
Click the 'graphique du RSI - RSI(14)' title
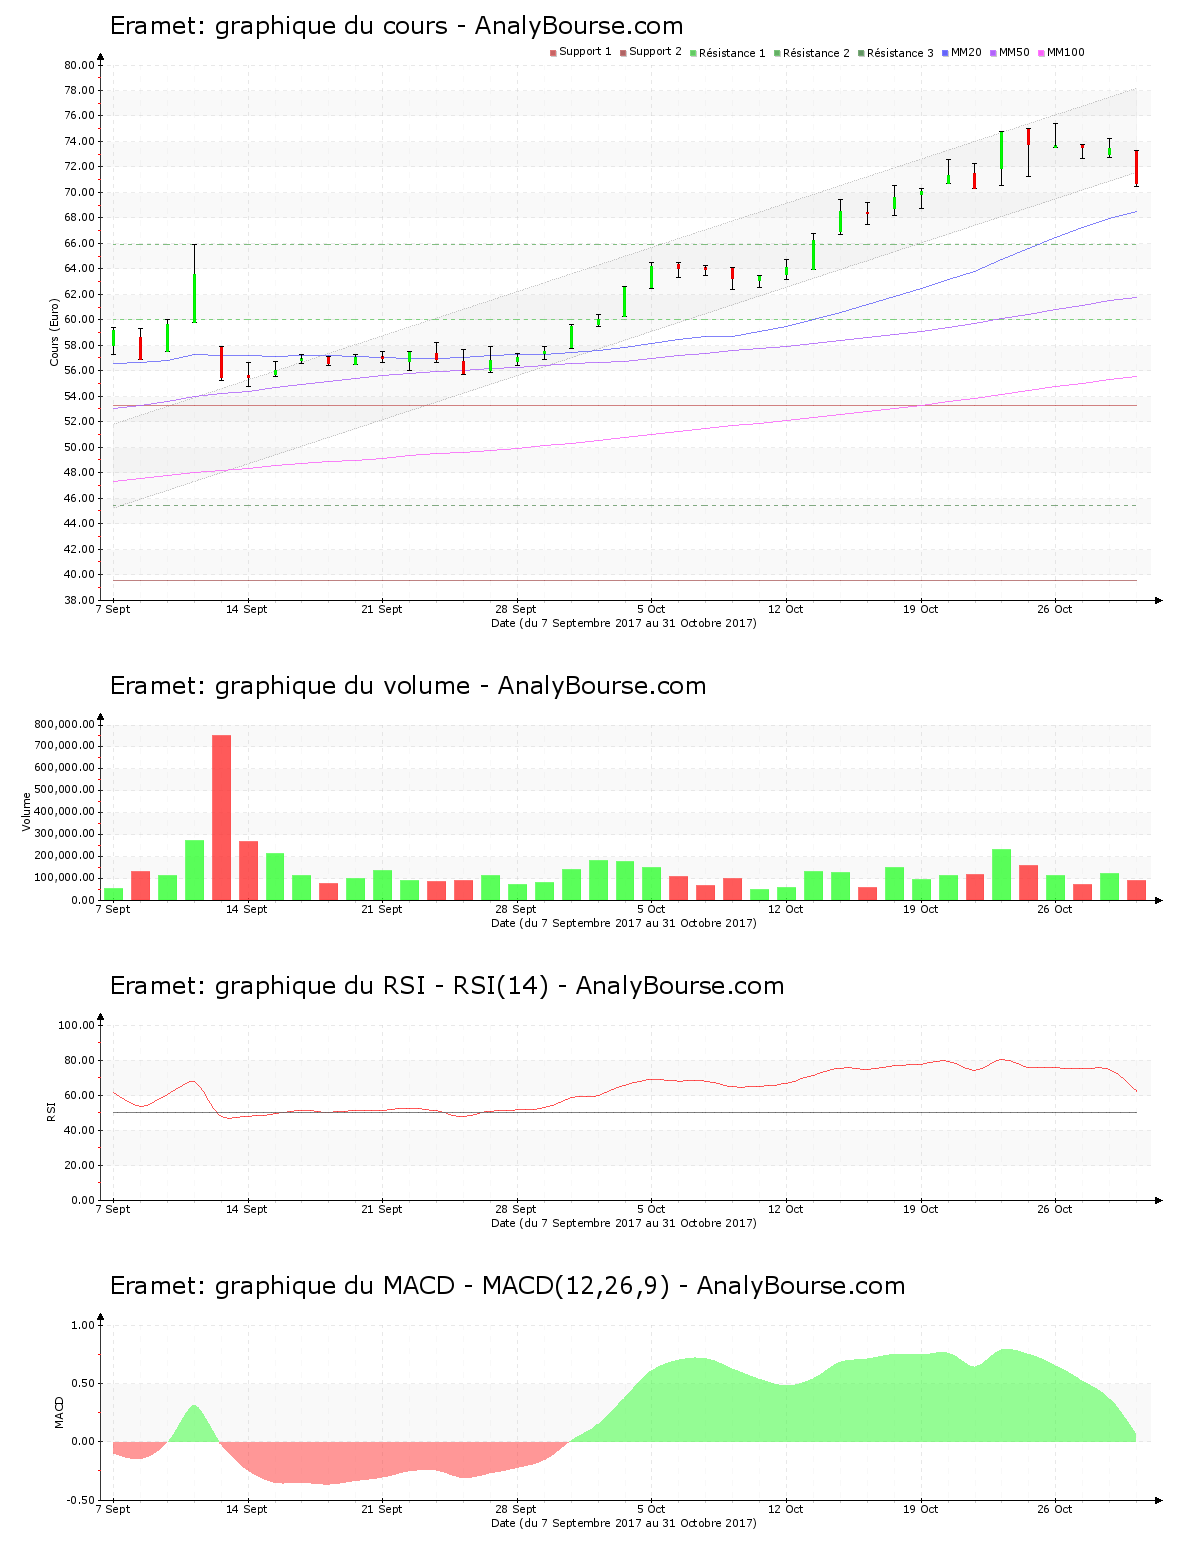447,986
